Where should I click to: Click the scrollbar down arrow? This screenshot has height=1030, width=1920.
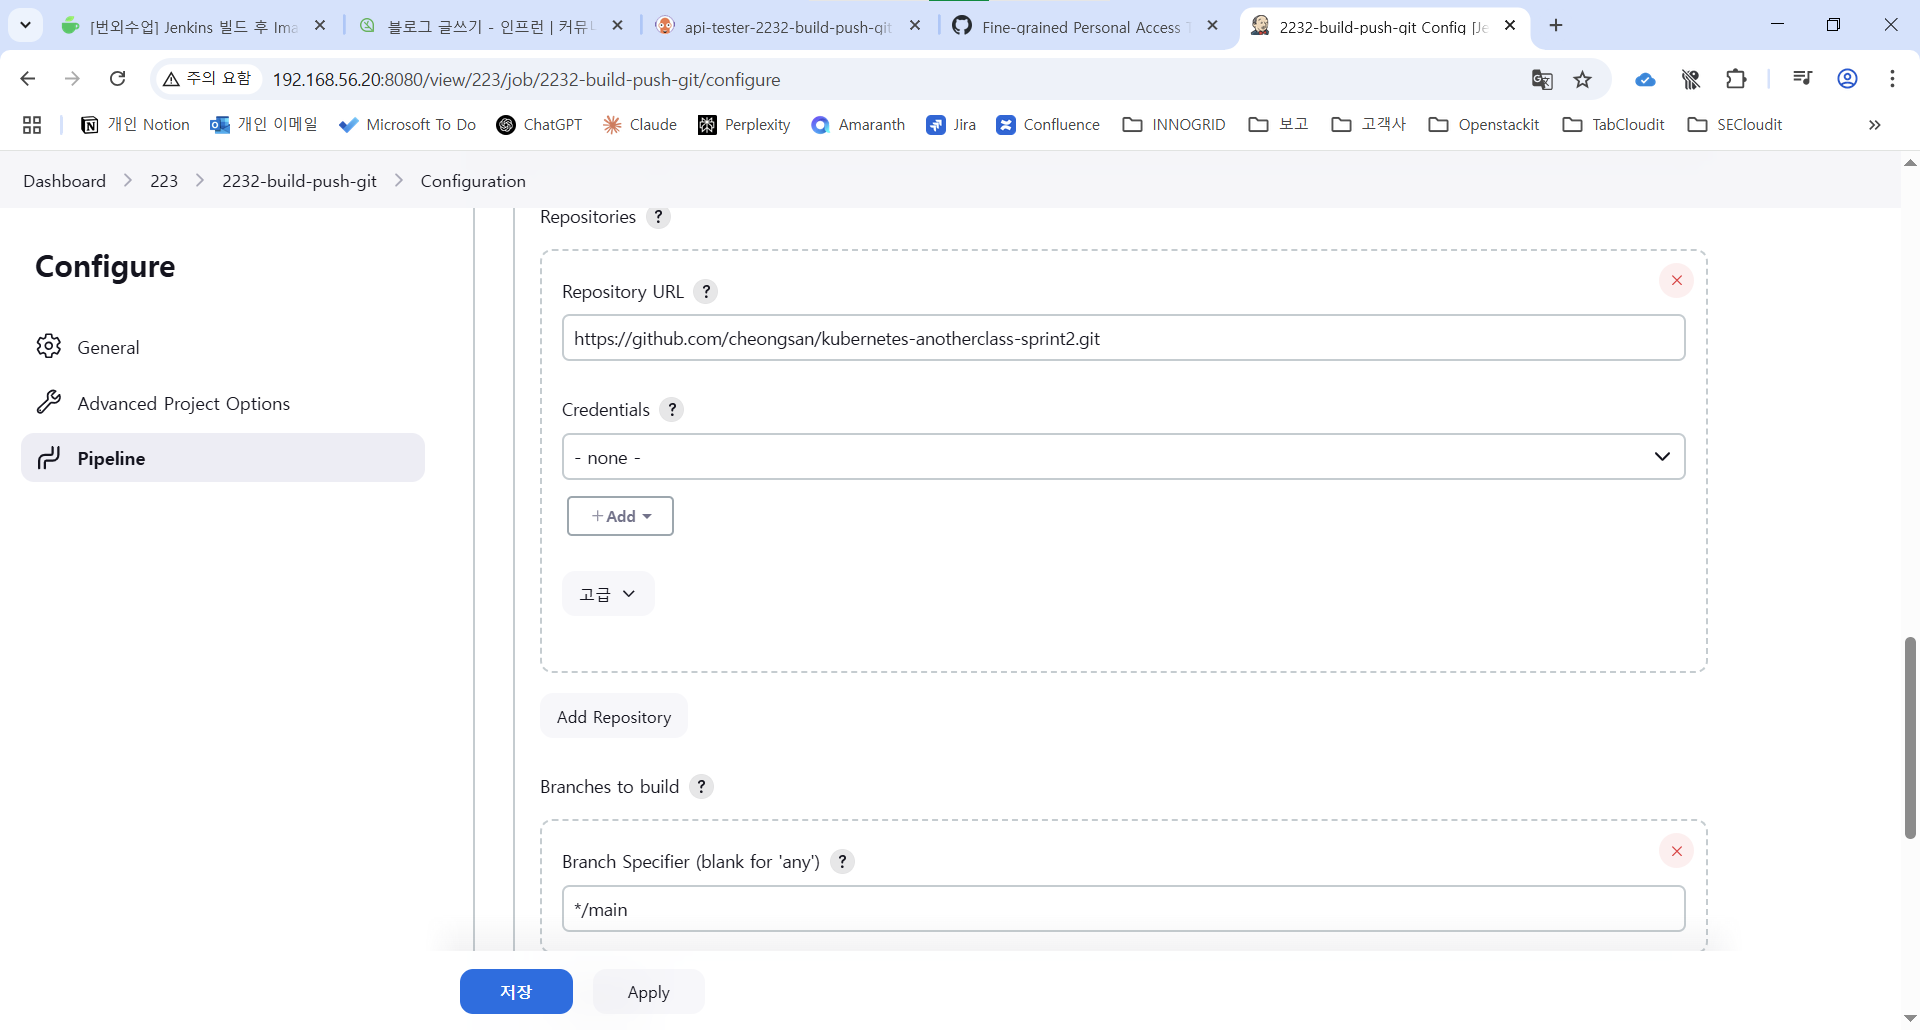coord(1910,1019)
